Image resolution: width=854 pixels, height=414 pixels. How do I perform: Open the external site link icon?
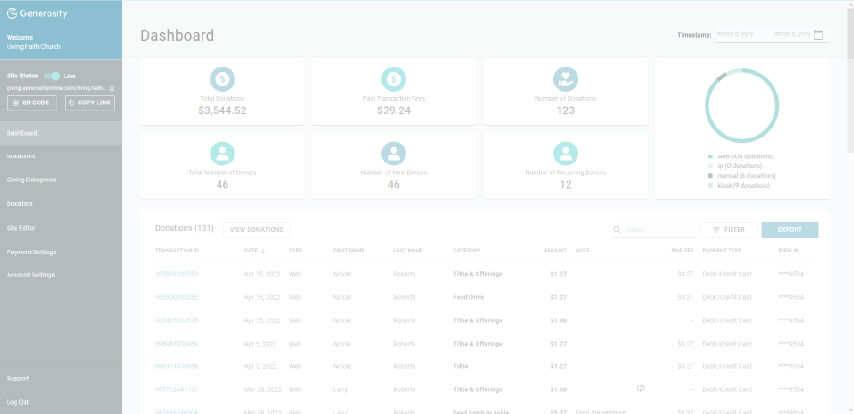[x=112, y=88]
